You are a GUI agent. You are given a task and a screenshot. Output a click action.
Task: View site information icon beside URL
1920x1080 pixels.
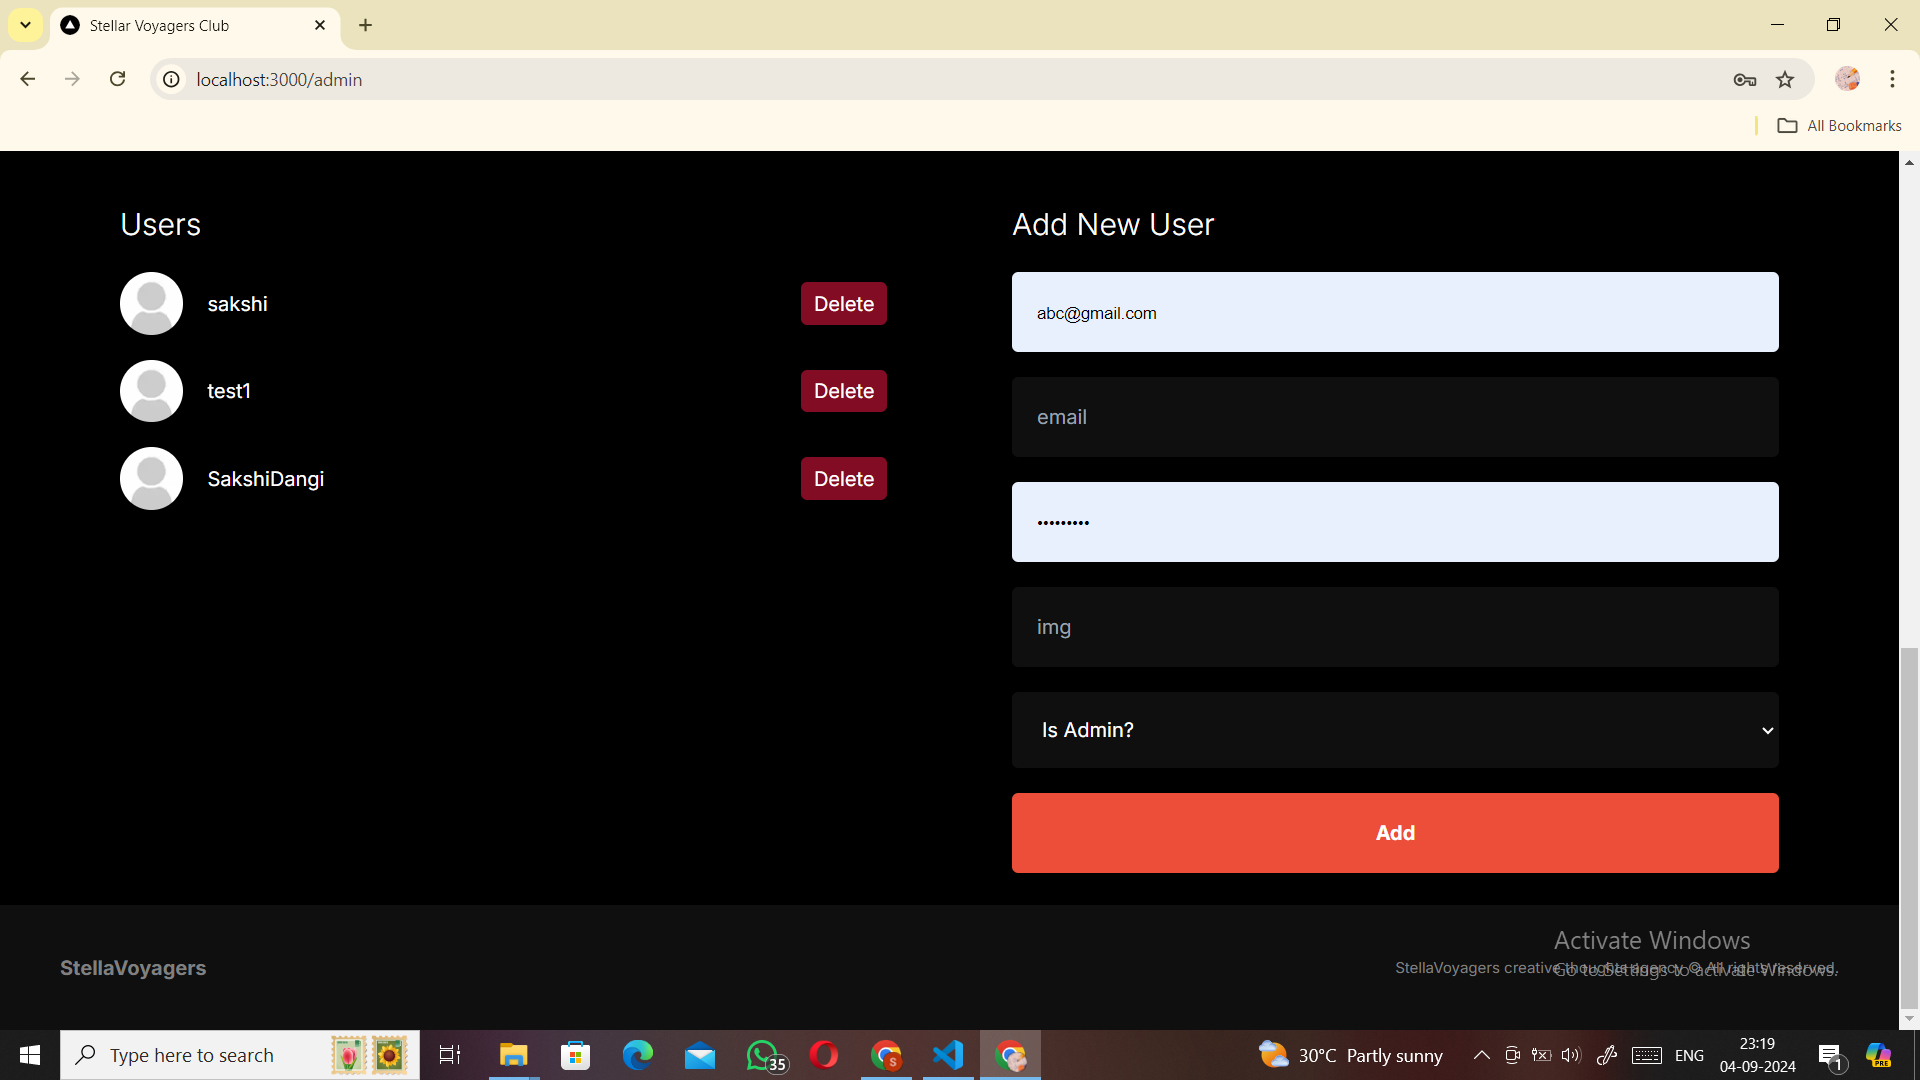[172, 80]
